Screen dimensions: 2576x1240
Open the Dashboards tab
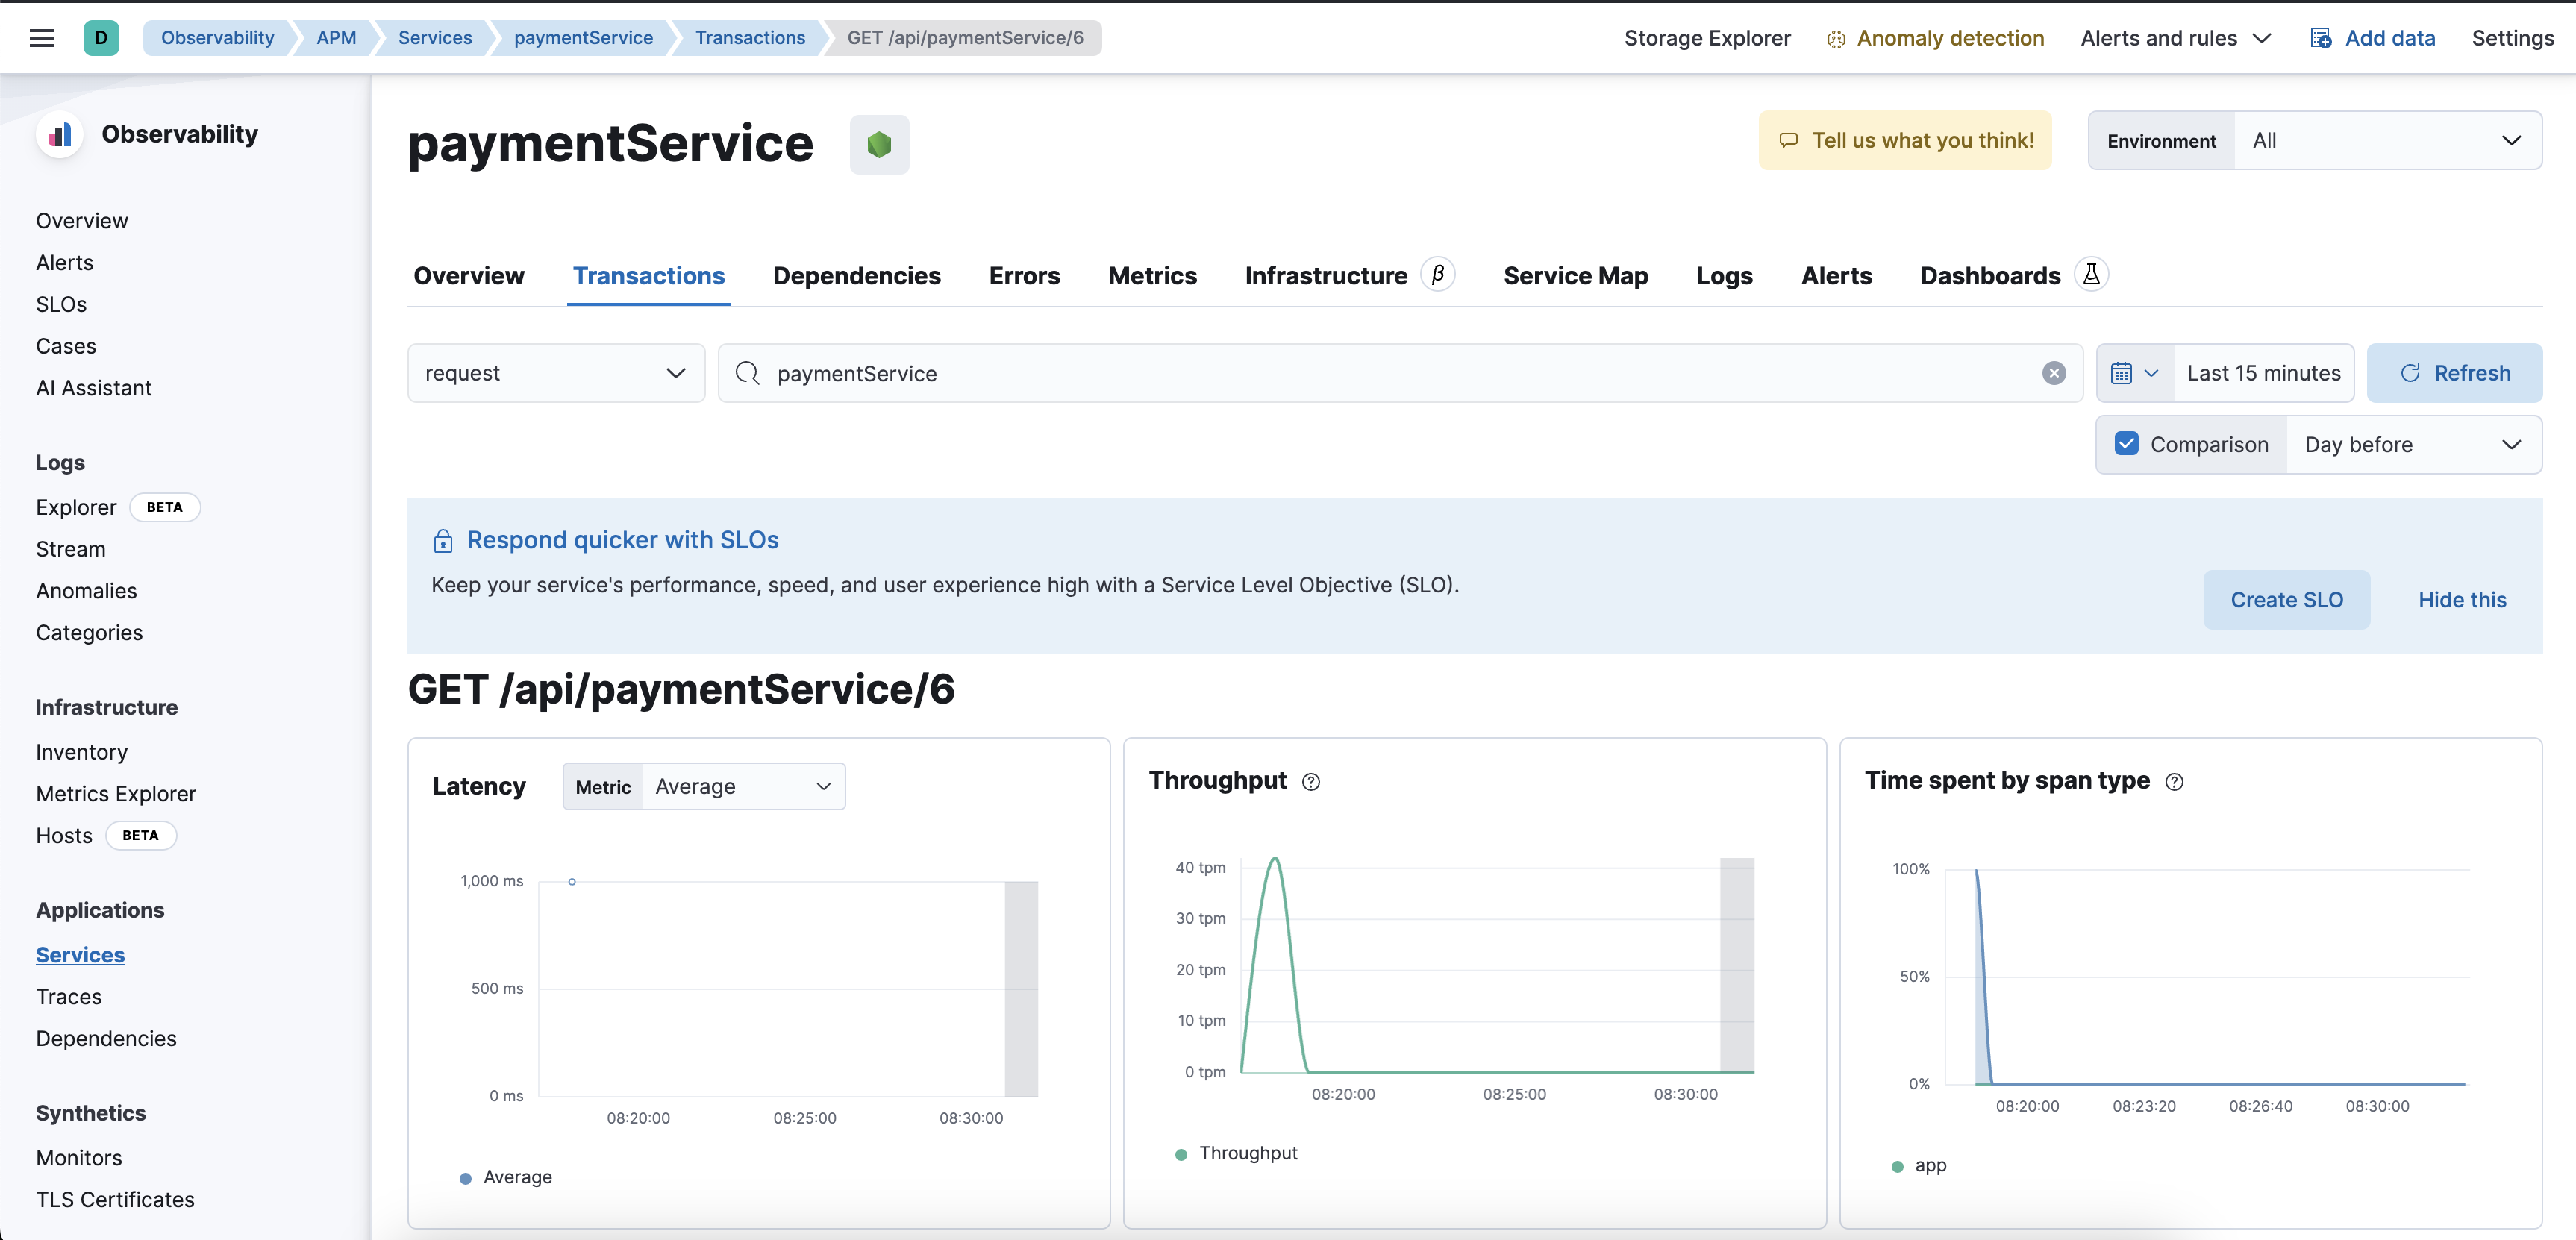[1990, 276]
